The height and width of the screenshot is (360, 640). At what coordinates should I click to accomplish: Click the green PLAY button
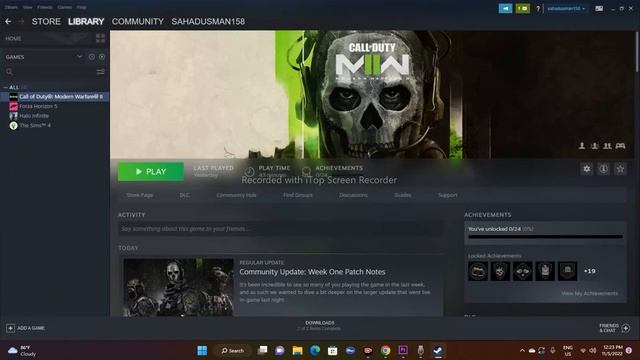coord(151,171)
